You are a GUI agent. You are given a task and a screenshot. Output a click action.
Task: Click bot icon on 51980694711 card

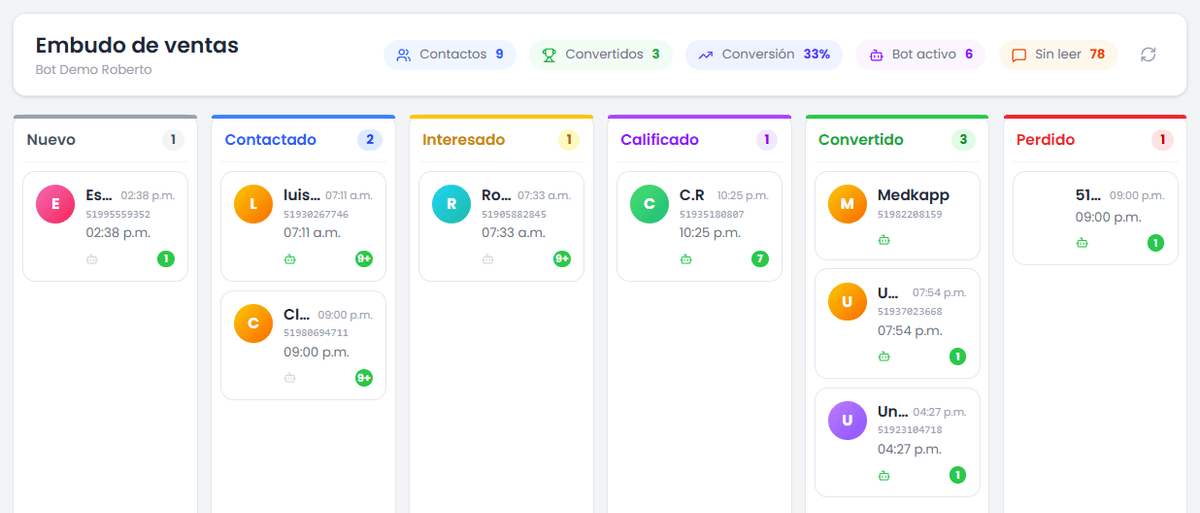290,378
